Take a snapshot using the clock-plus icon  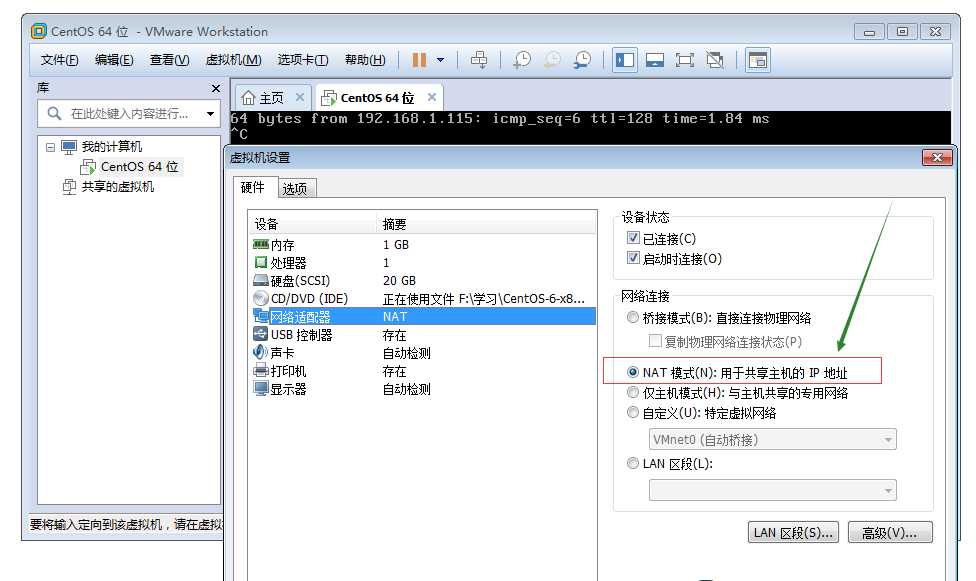point(521,60)
